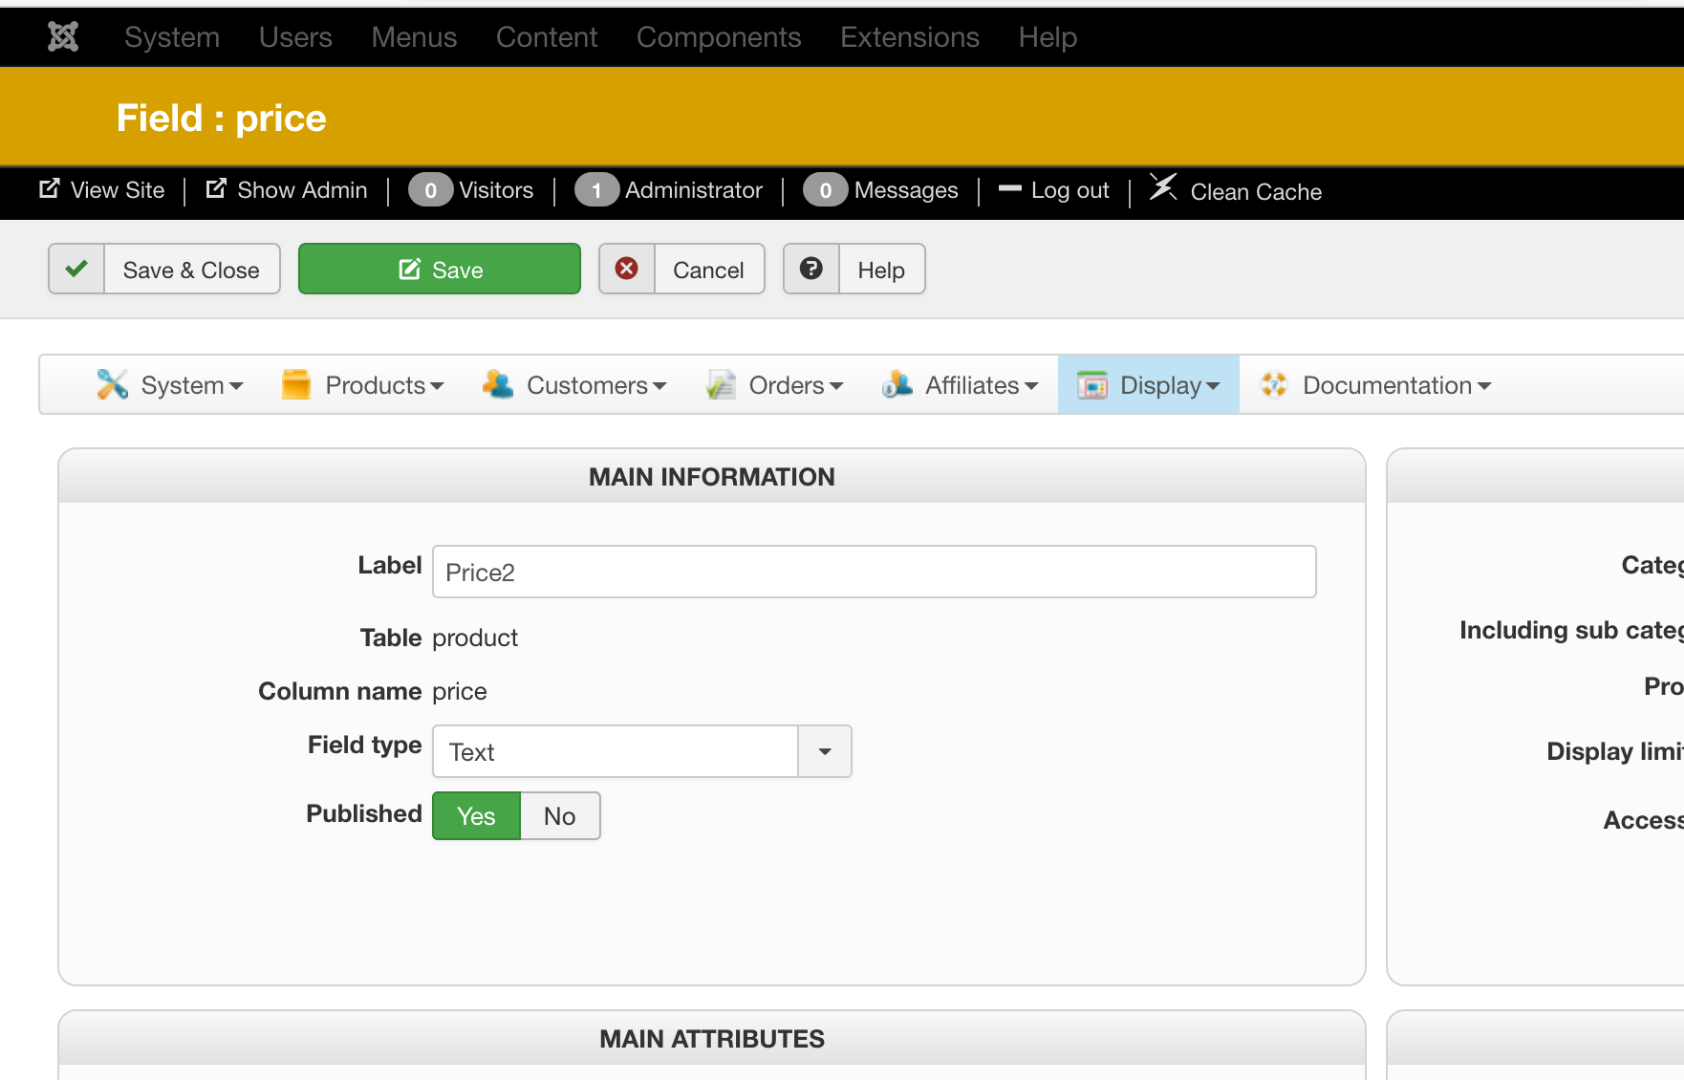This screenshot has width=1684, height=1080.
Task: Click the Field type Text select box
Action: (x=642, y=751)
